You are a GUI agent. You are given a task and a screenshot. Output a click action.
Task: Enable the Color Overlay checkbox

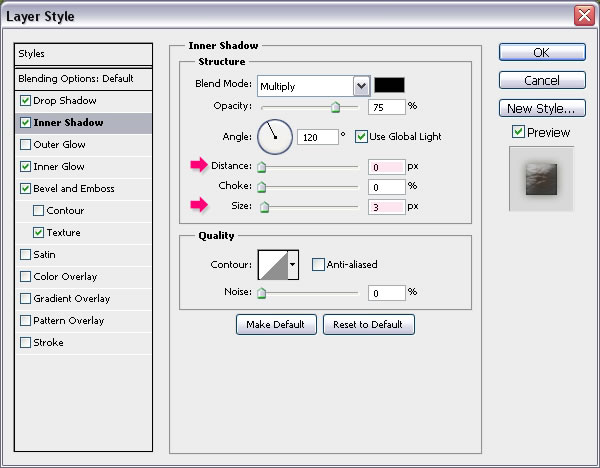coord(25,277)
